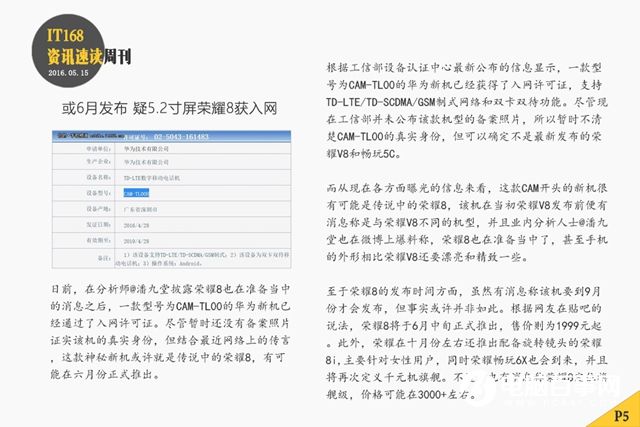Screen dimensions: 640x427
Task: Click the paragraph beginning 而从现在各方面曝光
Action: (467, 222)
